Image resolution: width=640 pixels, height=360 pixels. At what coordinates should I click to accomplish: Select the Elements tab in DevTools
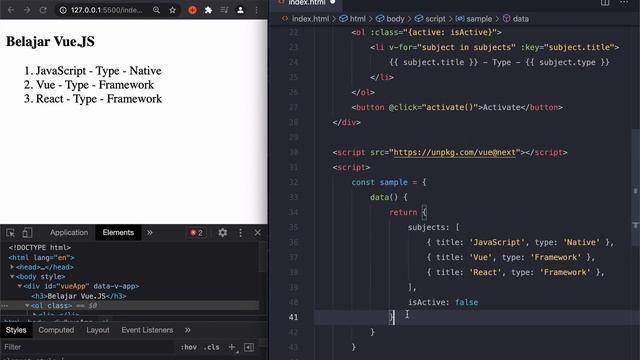[118, 232]
